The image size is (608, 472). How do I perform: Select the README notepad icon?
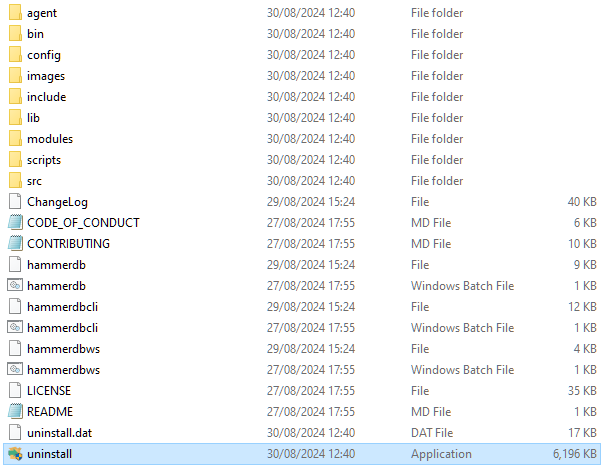(15, 411)
